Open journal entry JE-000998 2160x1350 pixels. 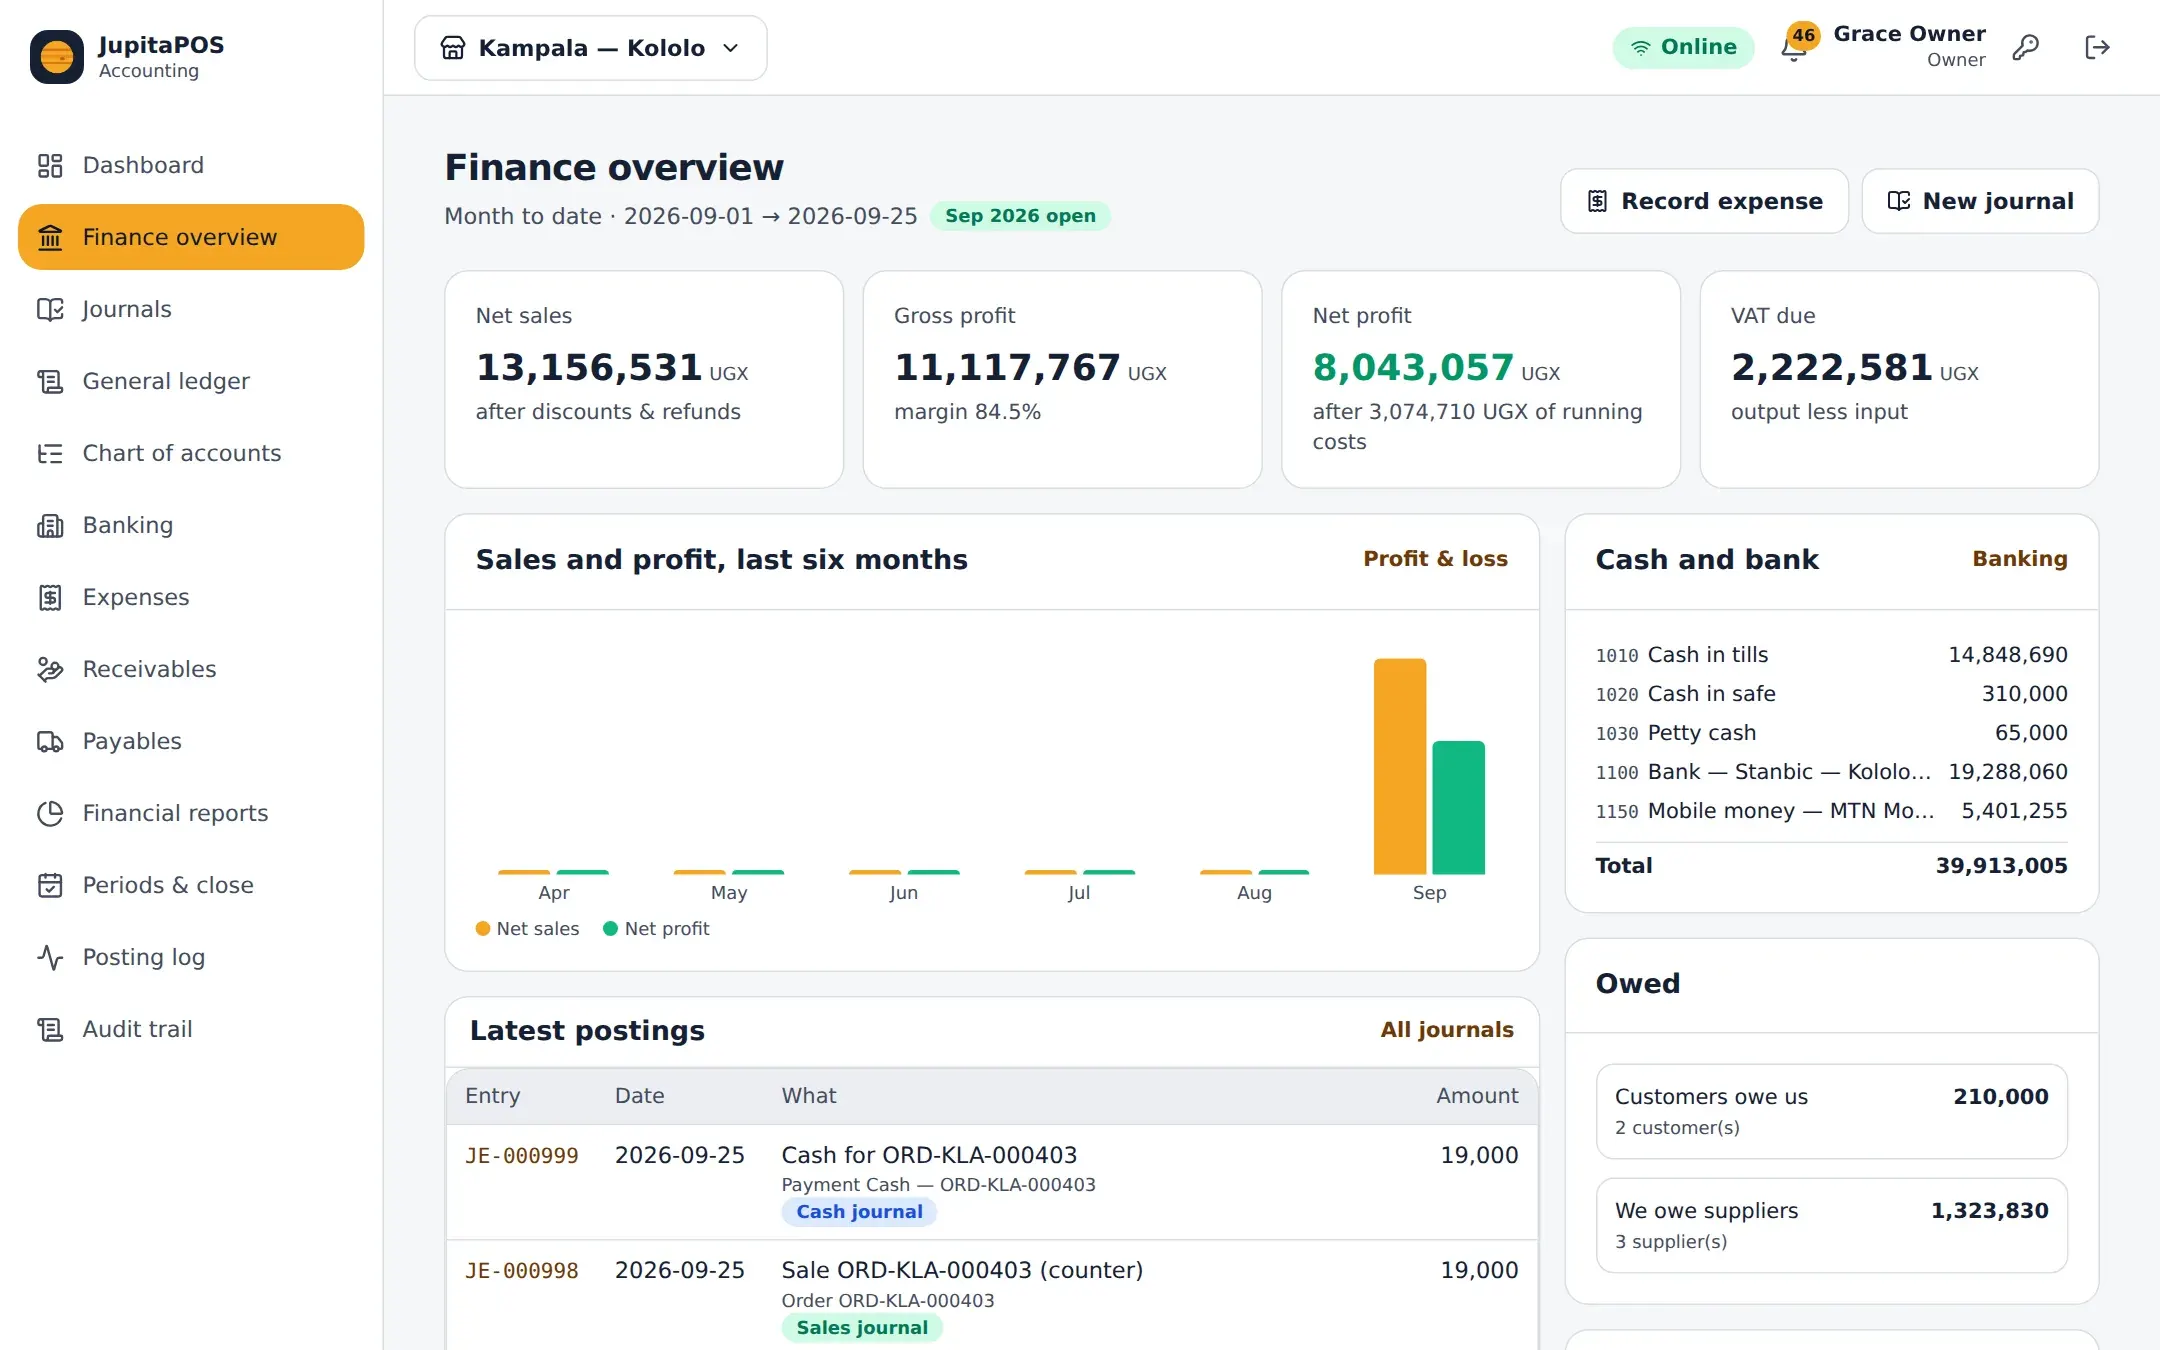522,1270
